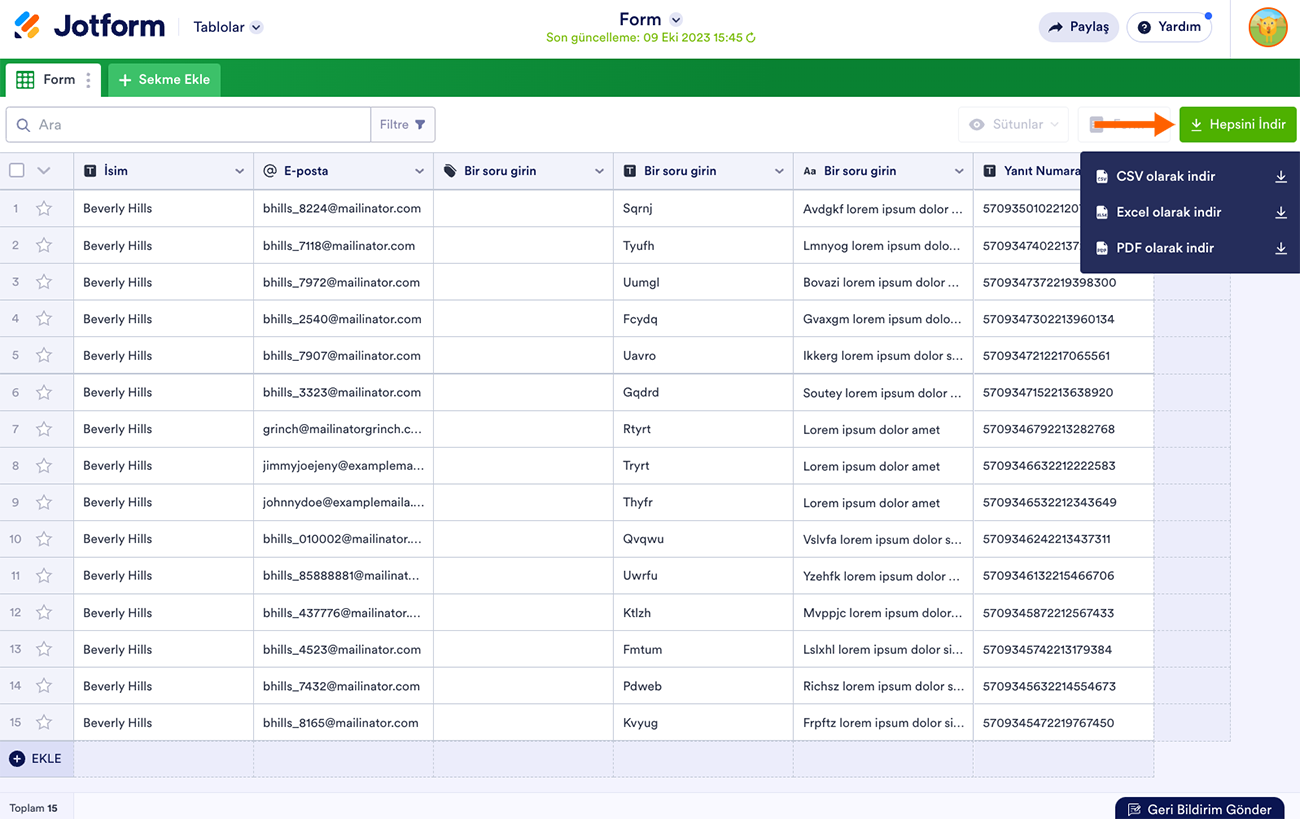Screen dimensions: 1300x819
Task: Star the first row entry
Action: point(44,209)
